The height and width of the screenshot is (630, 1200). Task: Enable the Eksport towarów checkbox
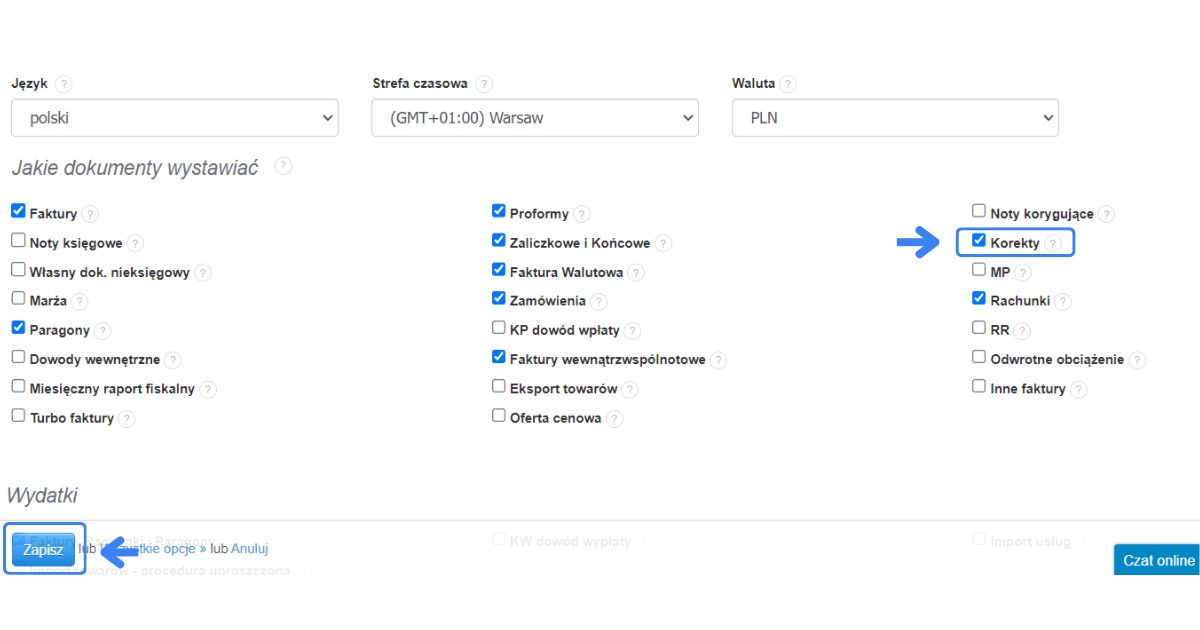(x=499, y=387)
